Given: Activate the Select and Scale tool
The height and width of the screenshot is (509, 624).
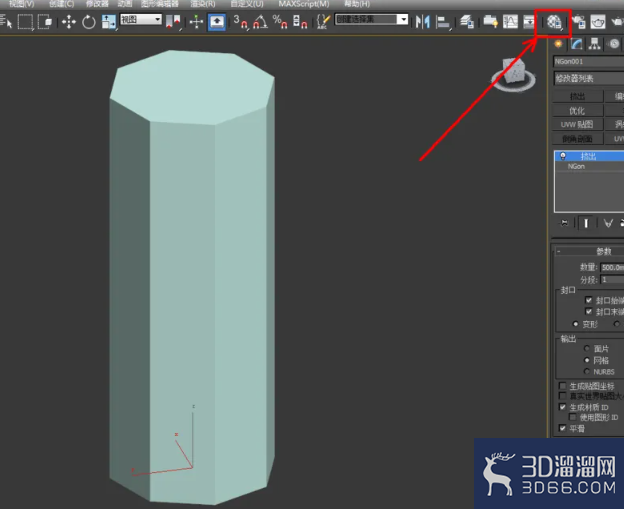Looking at the screenshot, I should click(108, 21).
